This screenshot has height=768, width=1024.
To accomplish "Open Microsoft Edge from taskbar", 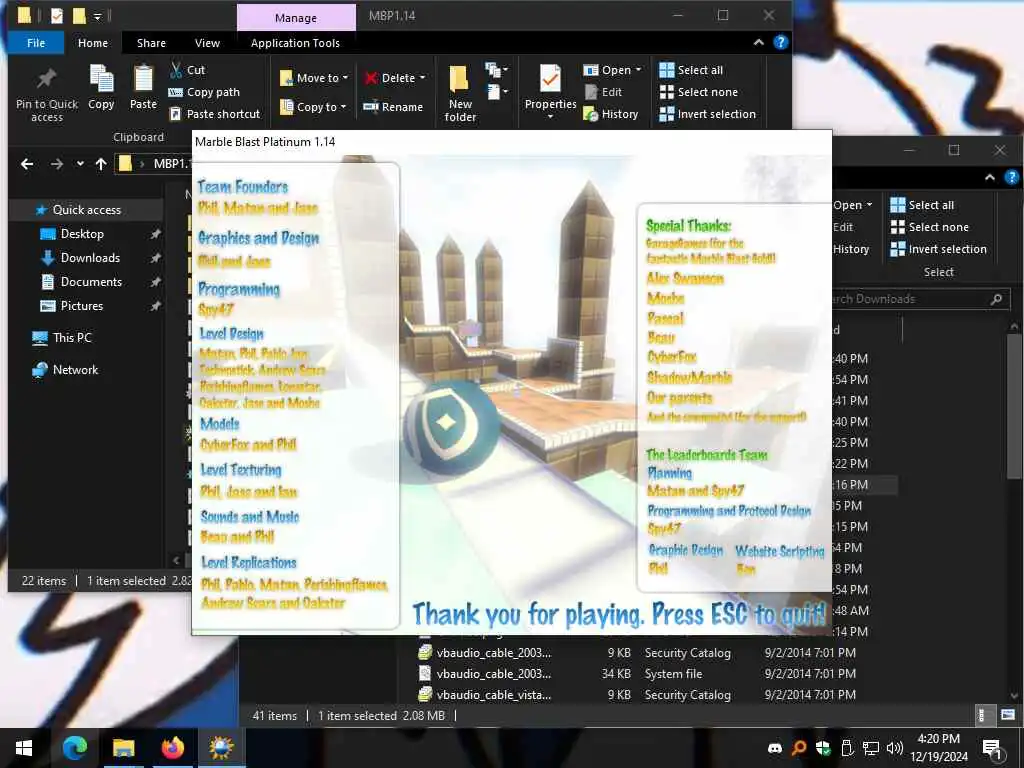I will click(74, 748).
